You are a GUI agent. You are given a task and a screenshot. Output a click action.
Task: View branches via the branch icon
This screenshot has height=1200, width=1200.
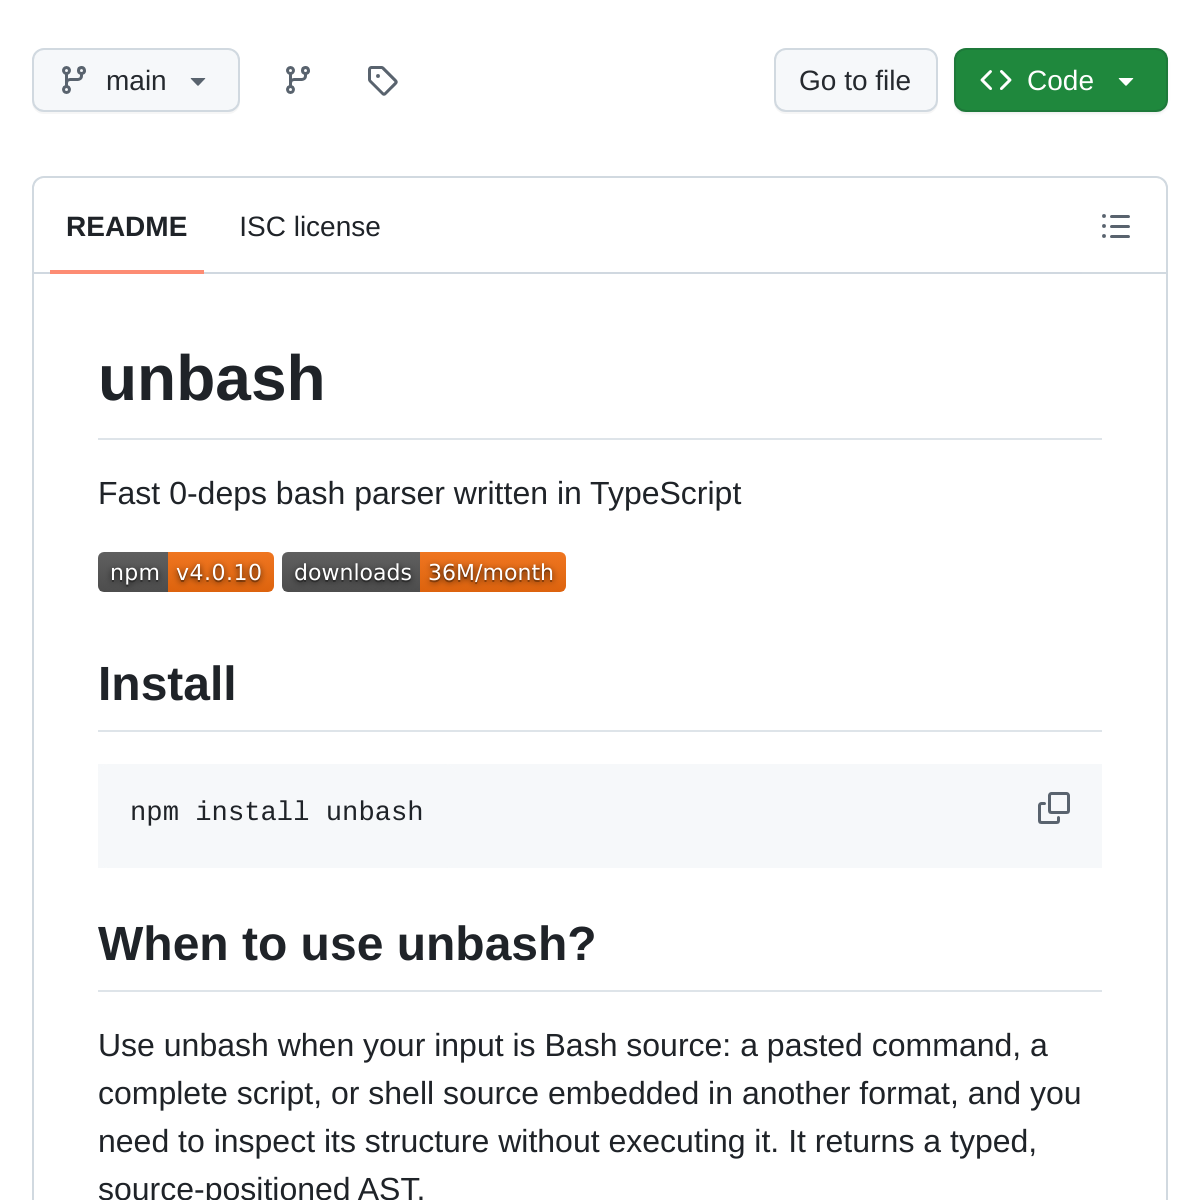[298, 80]
